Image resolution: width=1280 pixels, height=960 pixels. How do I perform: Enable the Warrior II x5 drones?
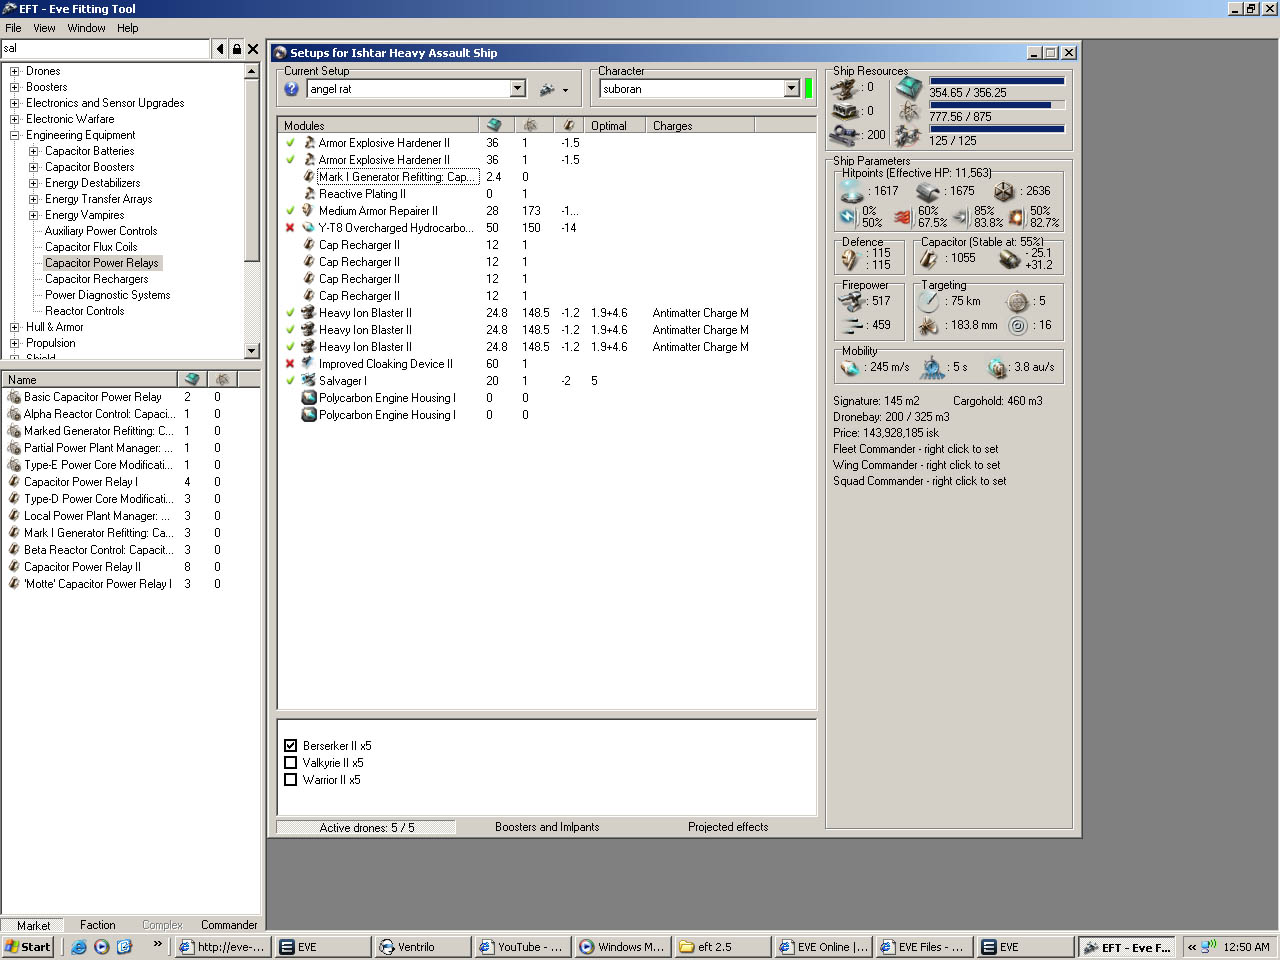291,780
